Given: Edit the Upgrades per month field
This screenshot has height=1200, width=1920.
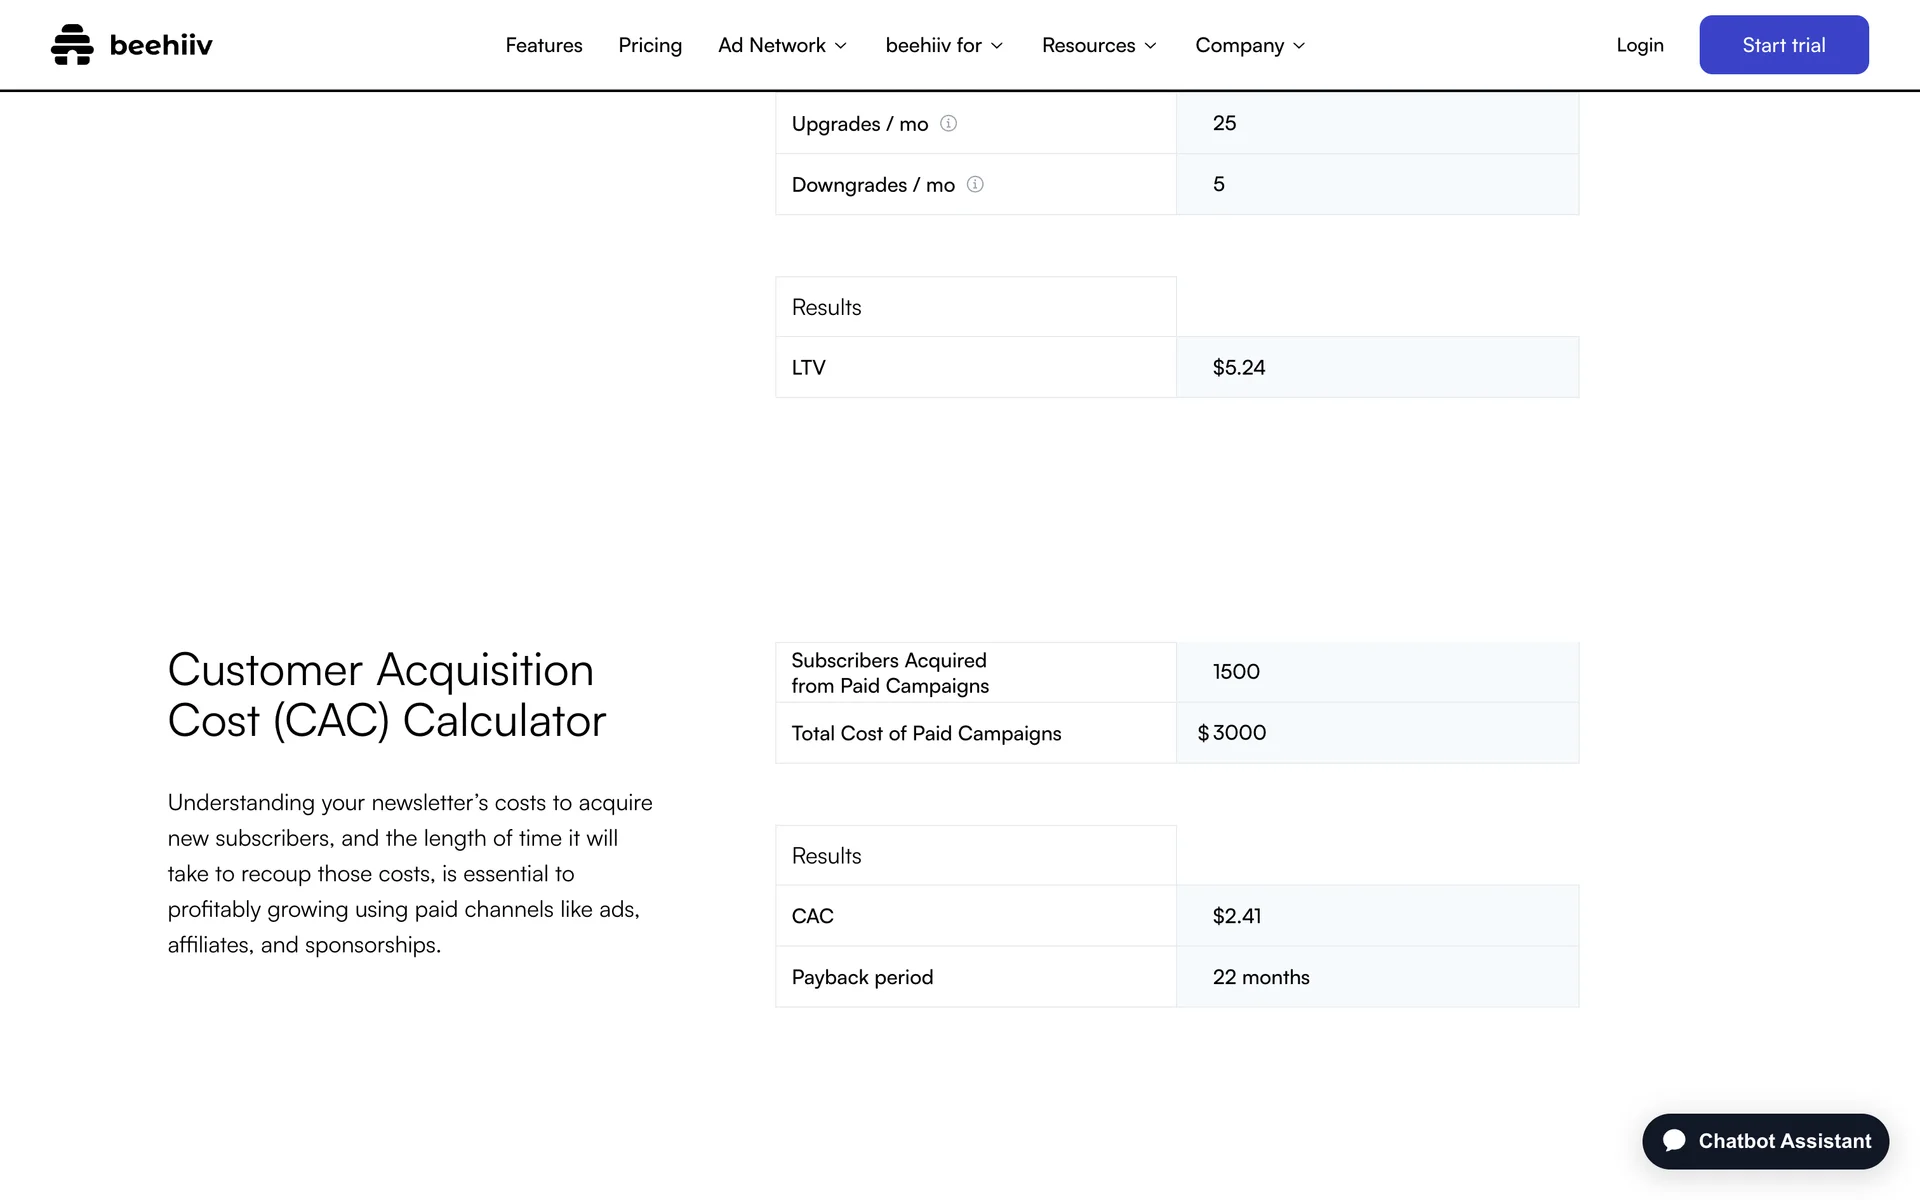Looking at the screenshot, I should click(1376, 123).
